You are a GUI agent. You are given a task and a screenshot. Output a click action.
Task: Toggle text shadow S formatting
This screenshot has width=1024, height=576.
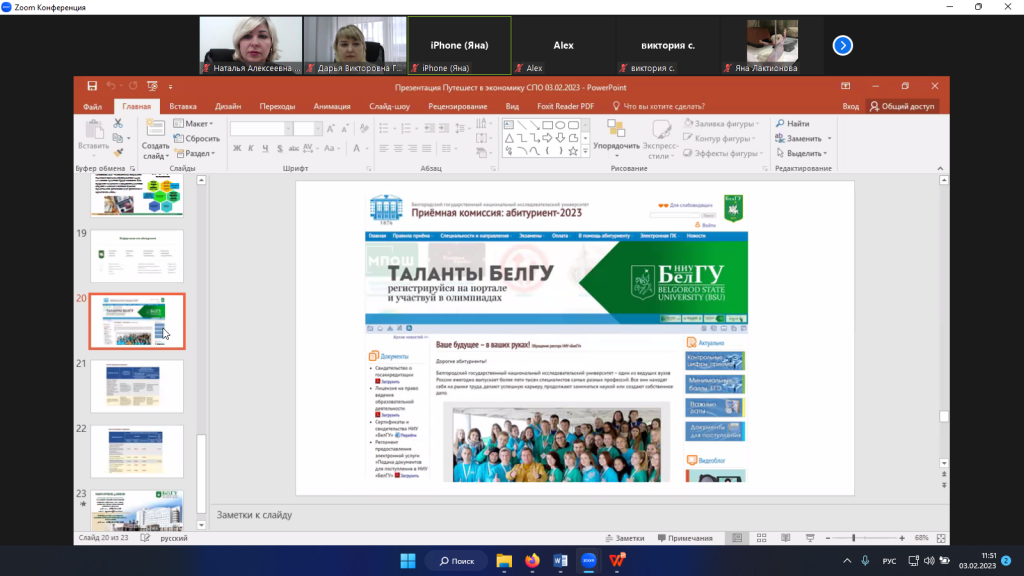280,149
